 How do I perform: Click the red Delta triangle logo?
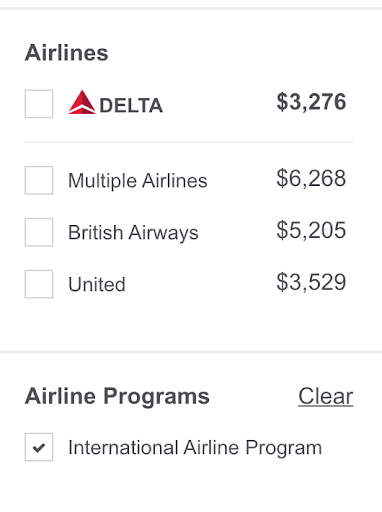click(82, 102)
